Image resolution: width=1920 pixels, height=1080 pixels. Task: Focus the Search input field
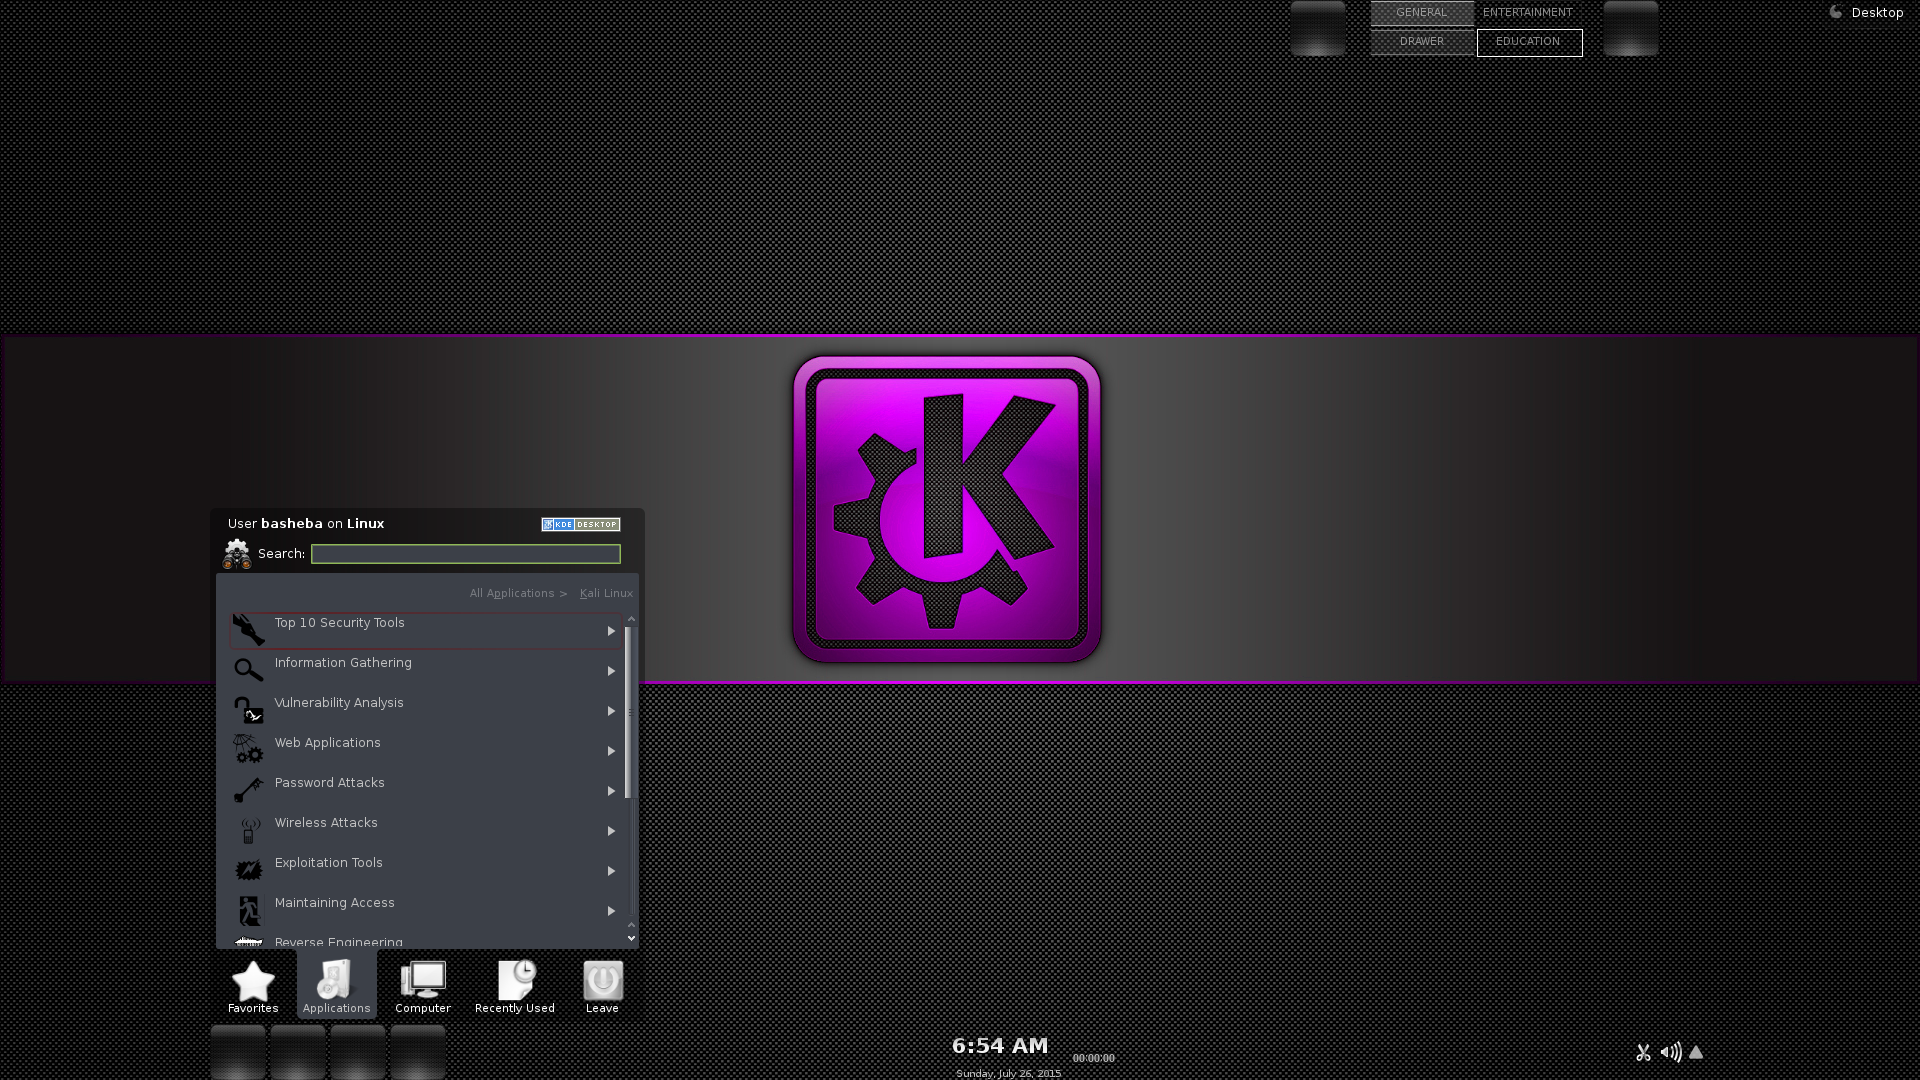466,554
